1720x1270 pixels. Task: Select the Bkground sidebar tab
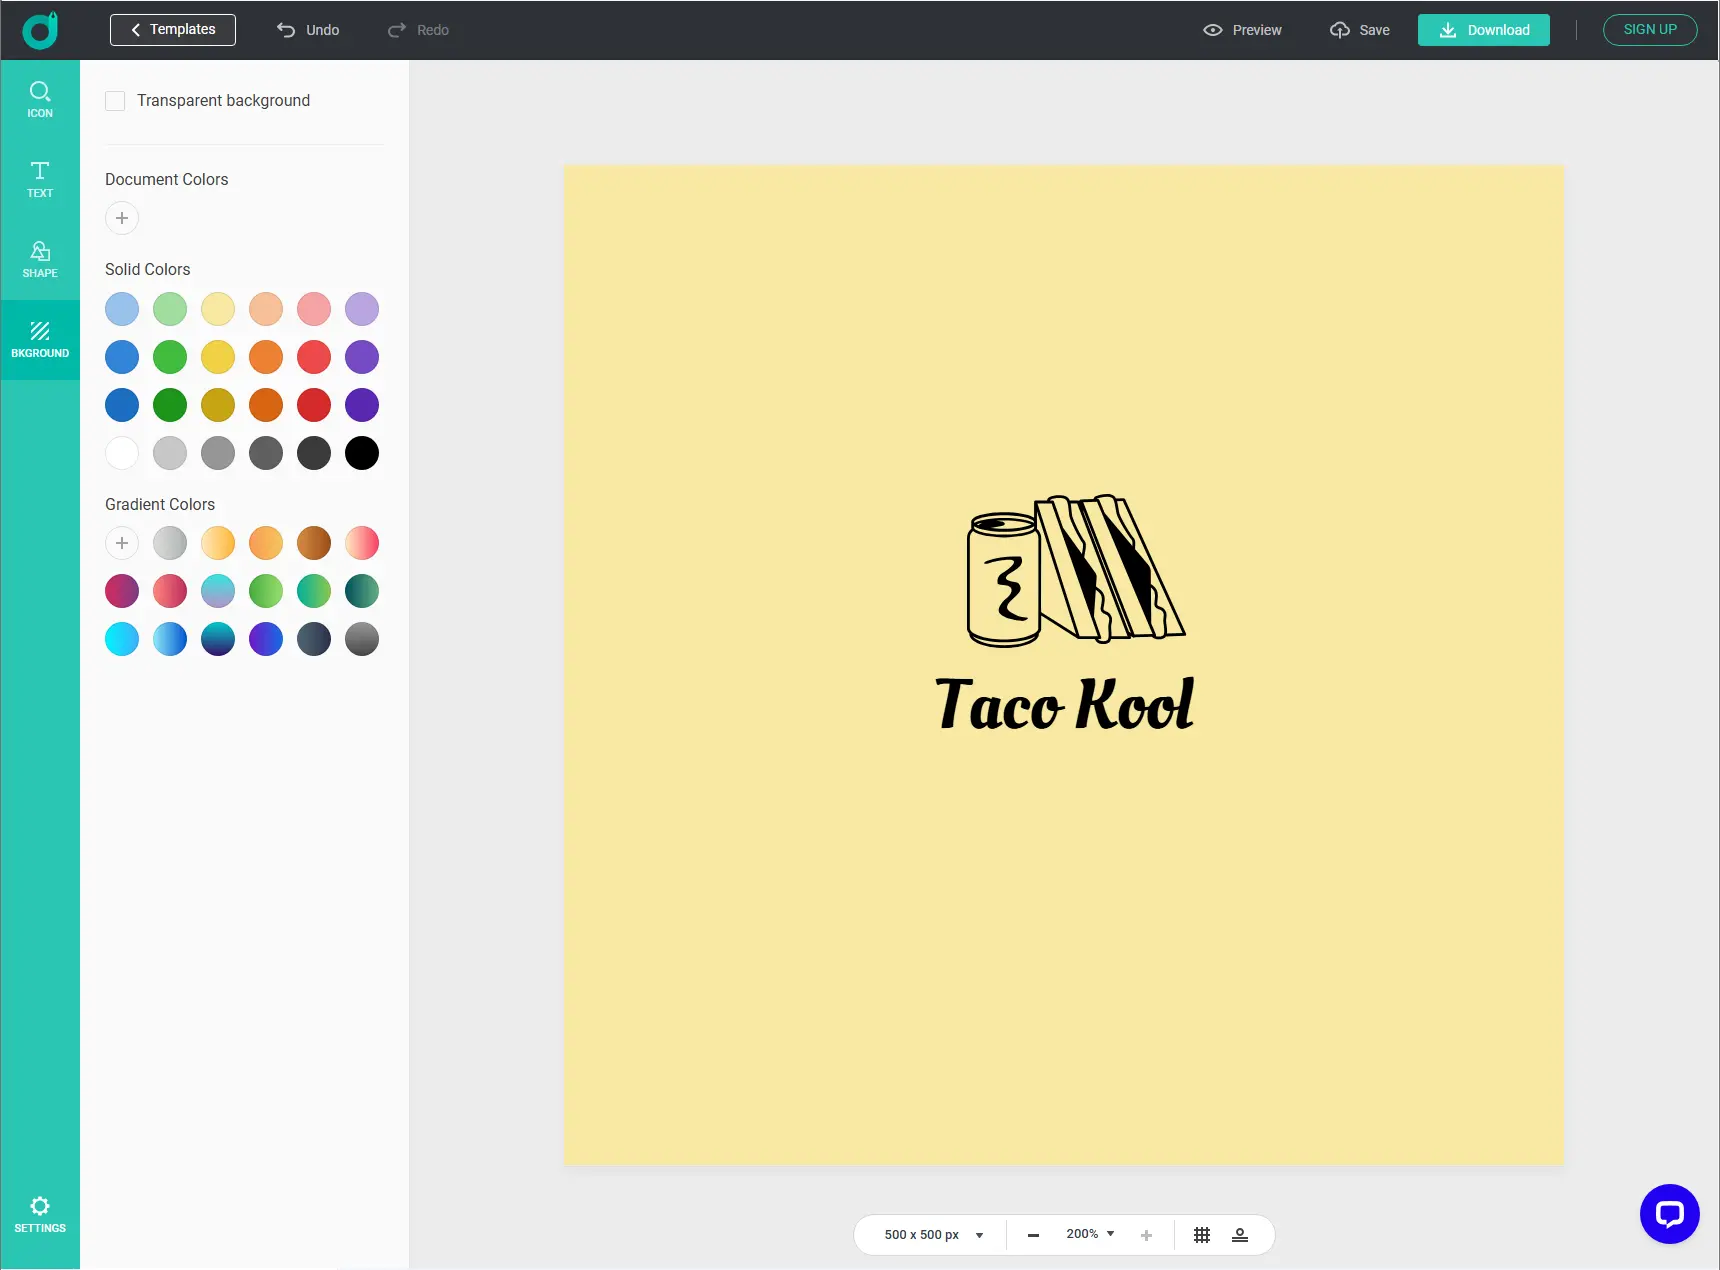pos(40,340)
